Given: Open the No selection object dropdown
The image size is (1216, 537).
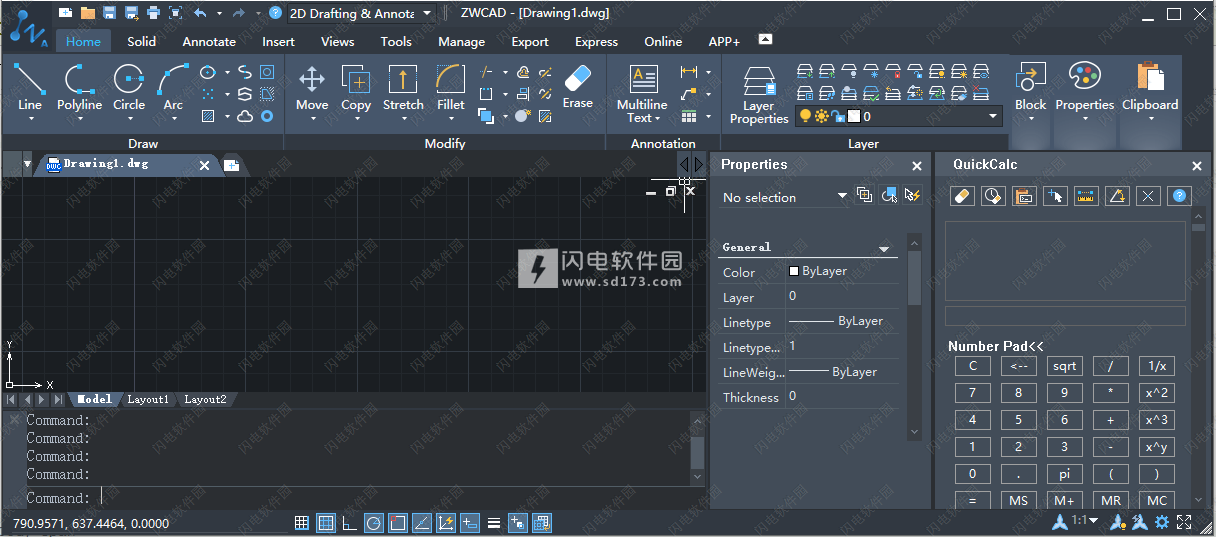Looking at the screenshot, I should pos(842,196).
